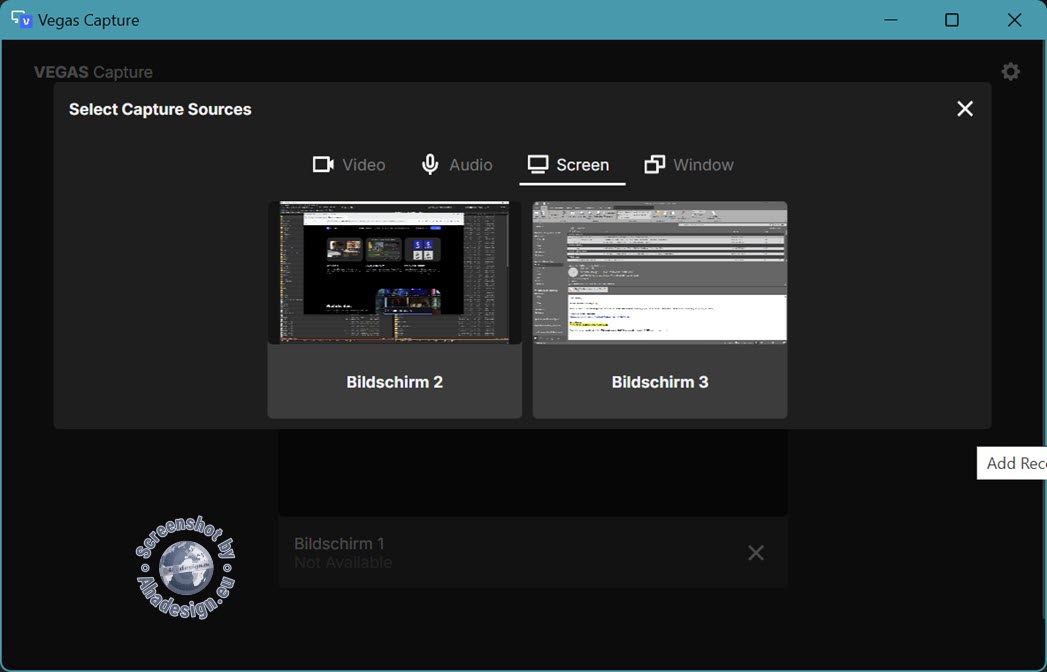Open settings via the gear icon

click(1010, 71)
